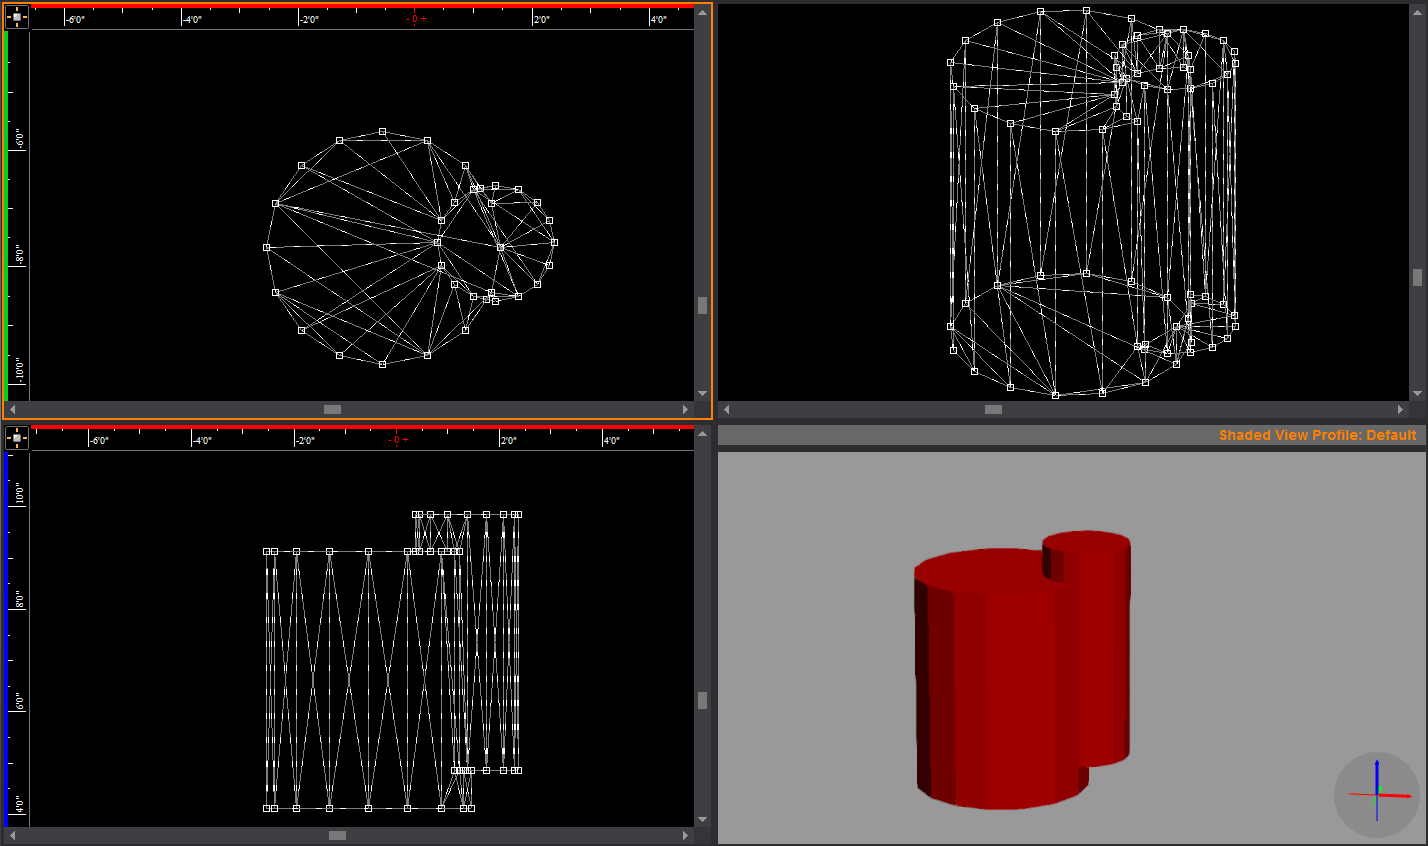Click the red zero marker on the top view ruler
This screenshot has width=1428, height=846.
pos(415,19)
